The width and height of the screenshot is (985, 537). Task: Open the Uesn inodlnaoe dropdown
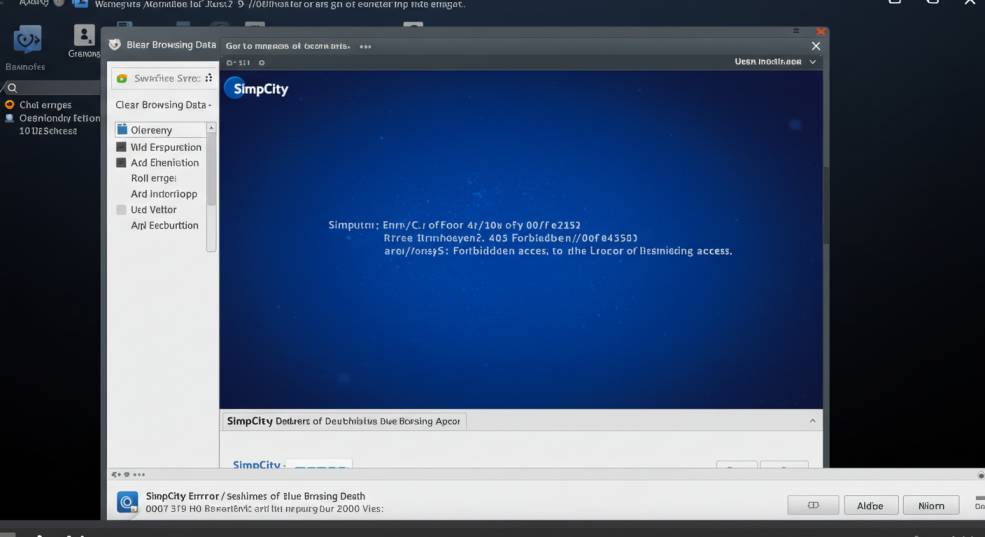(x=775, y=62)
